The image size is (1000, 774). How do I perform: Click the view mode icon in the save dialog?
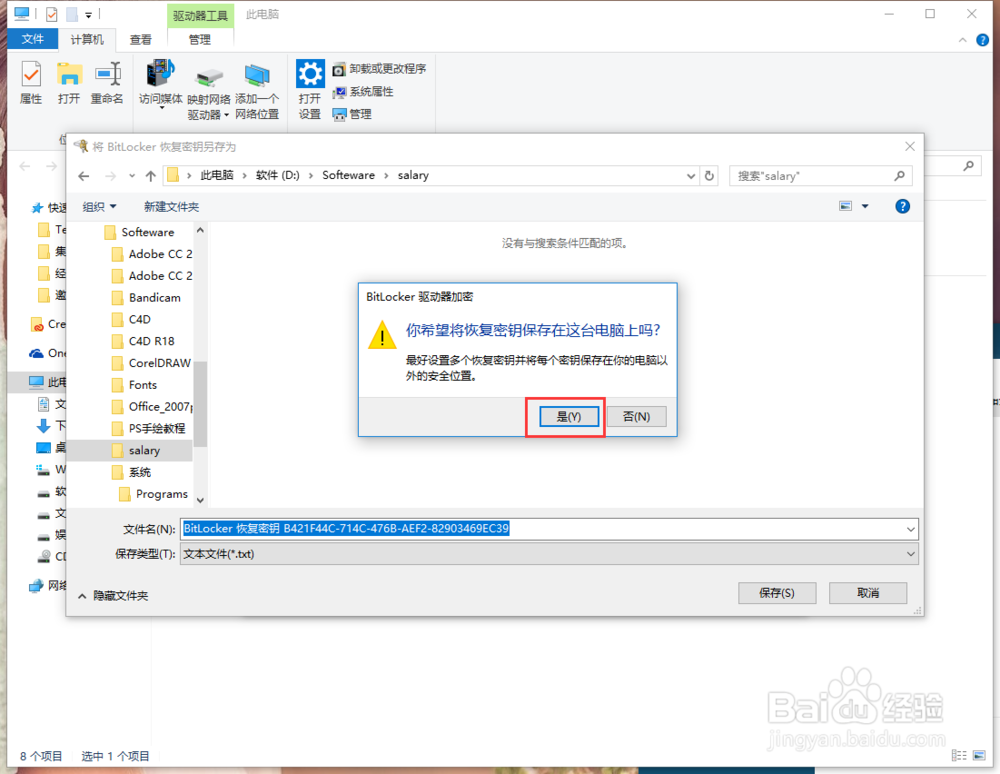point(846,206)
